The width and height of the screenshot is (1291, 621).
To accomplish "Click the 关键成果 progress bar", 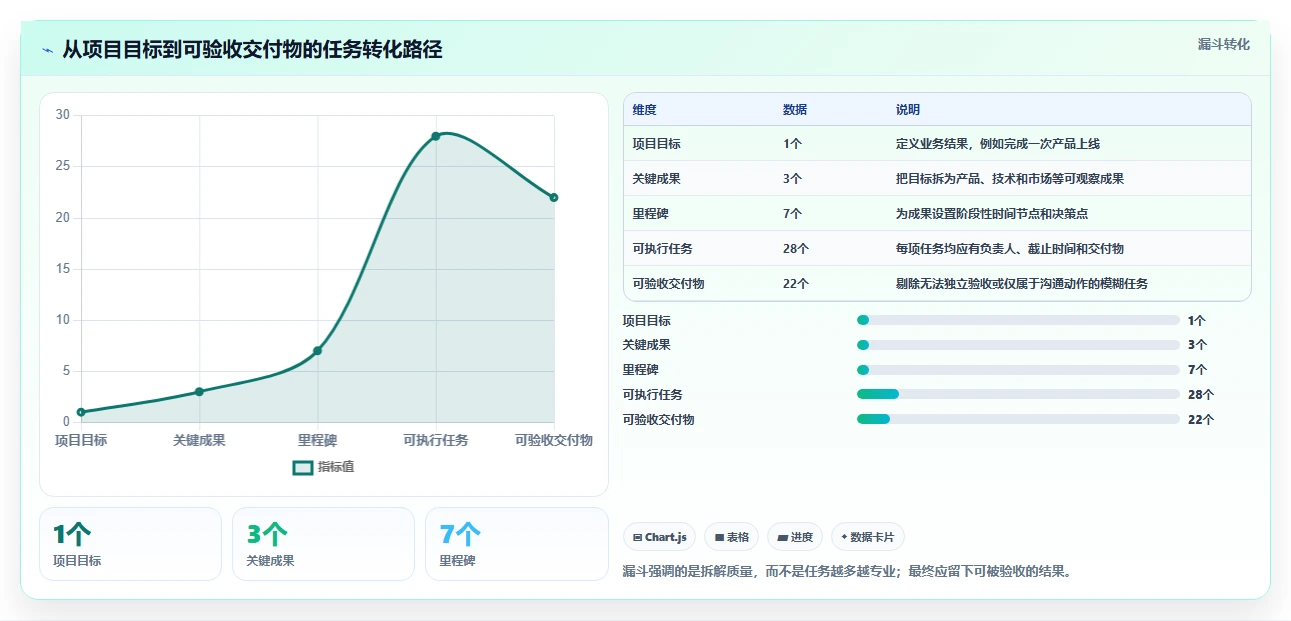I will pos(1018,345).
